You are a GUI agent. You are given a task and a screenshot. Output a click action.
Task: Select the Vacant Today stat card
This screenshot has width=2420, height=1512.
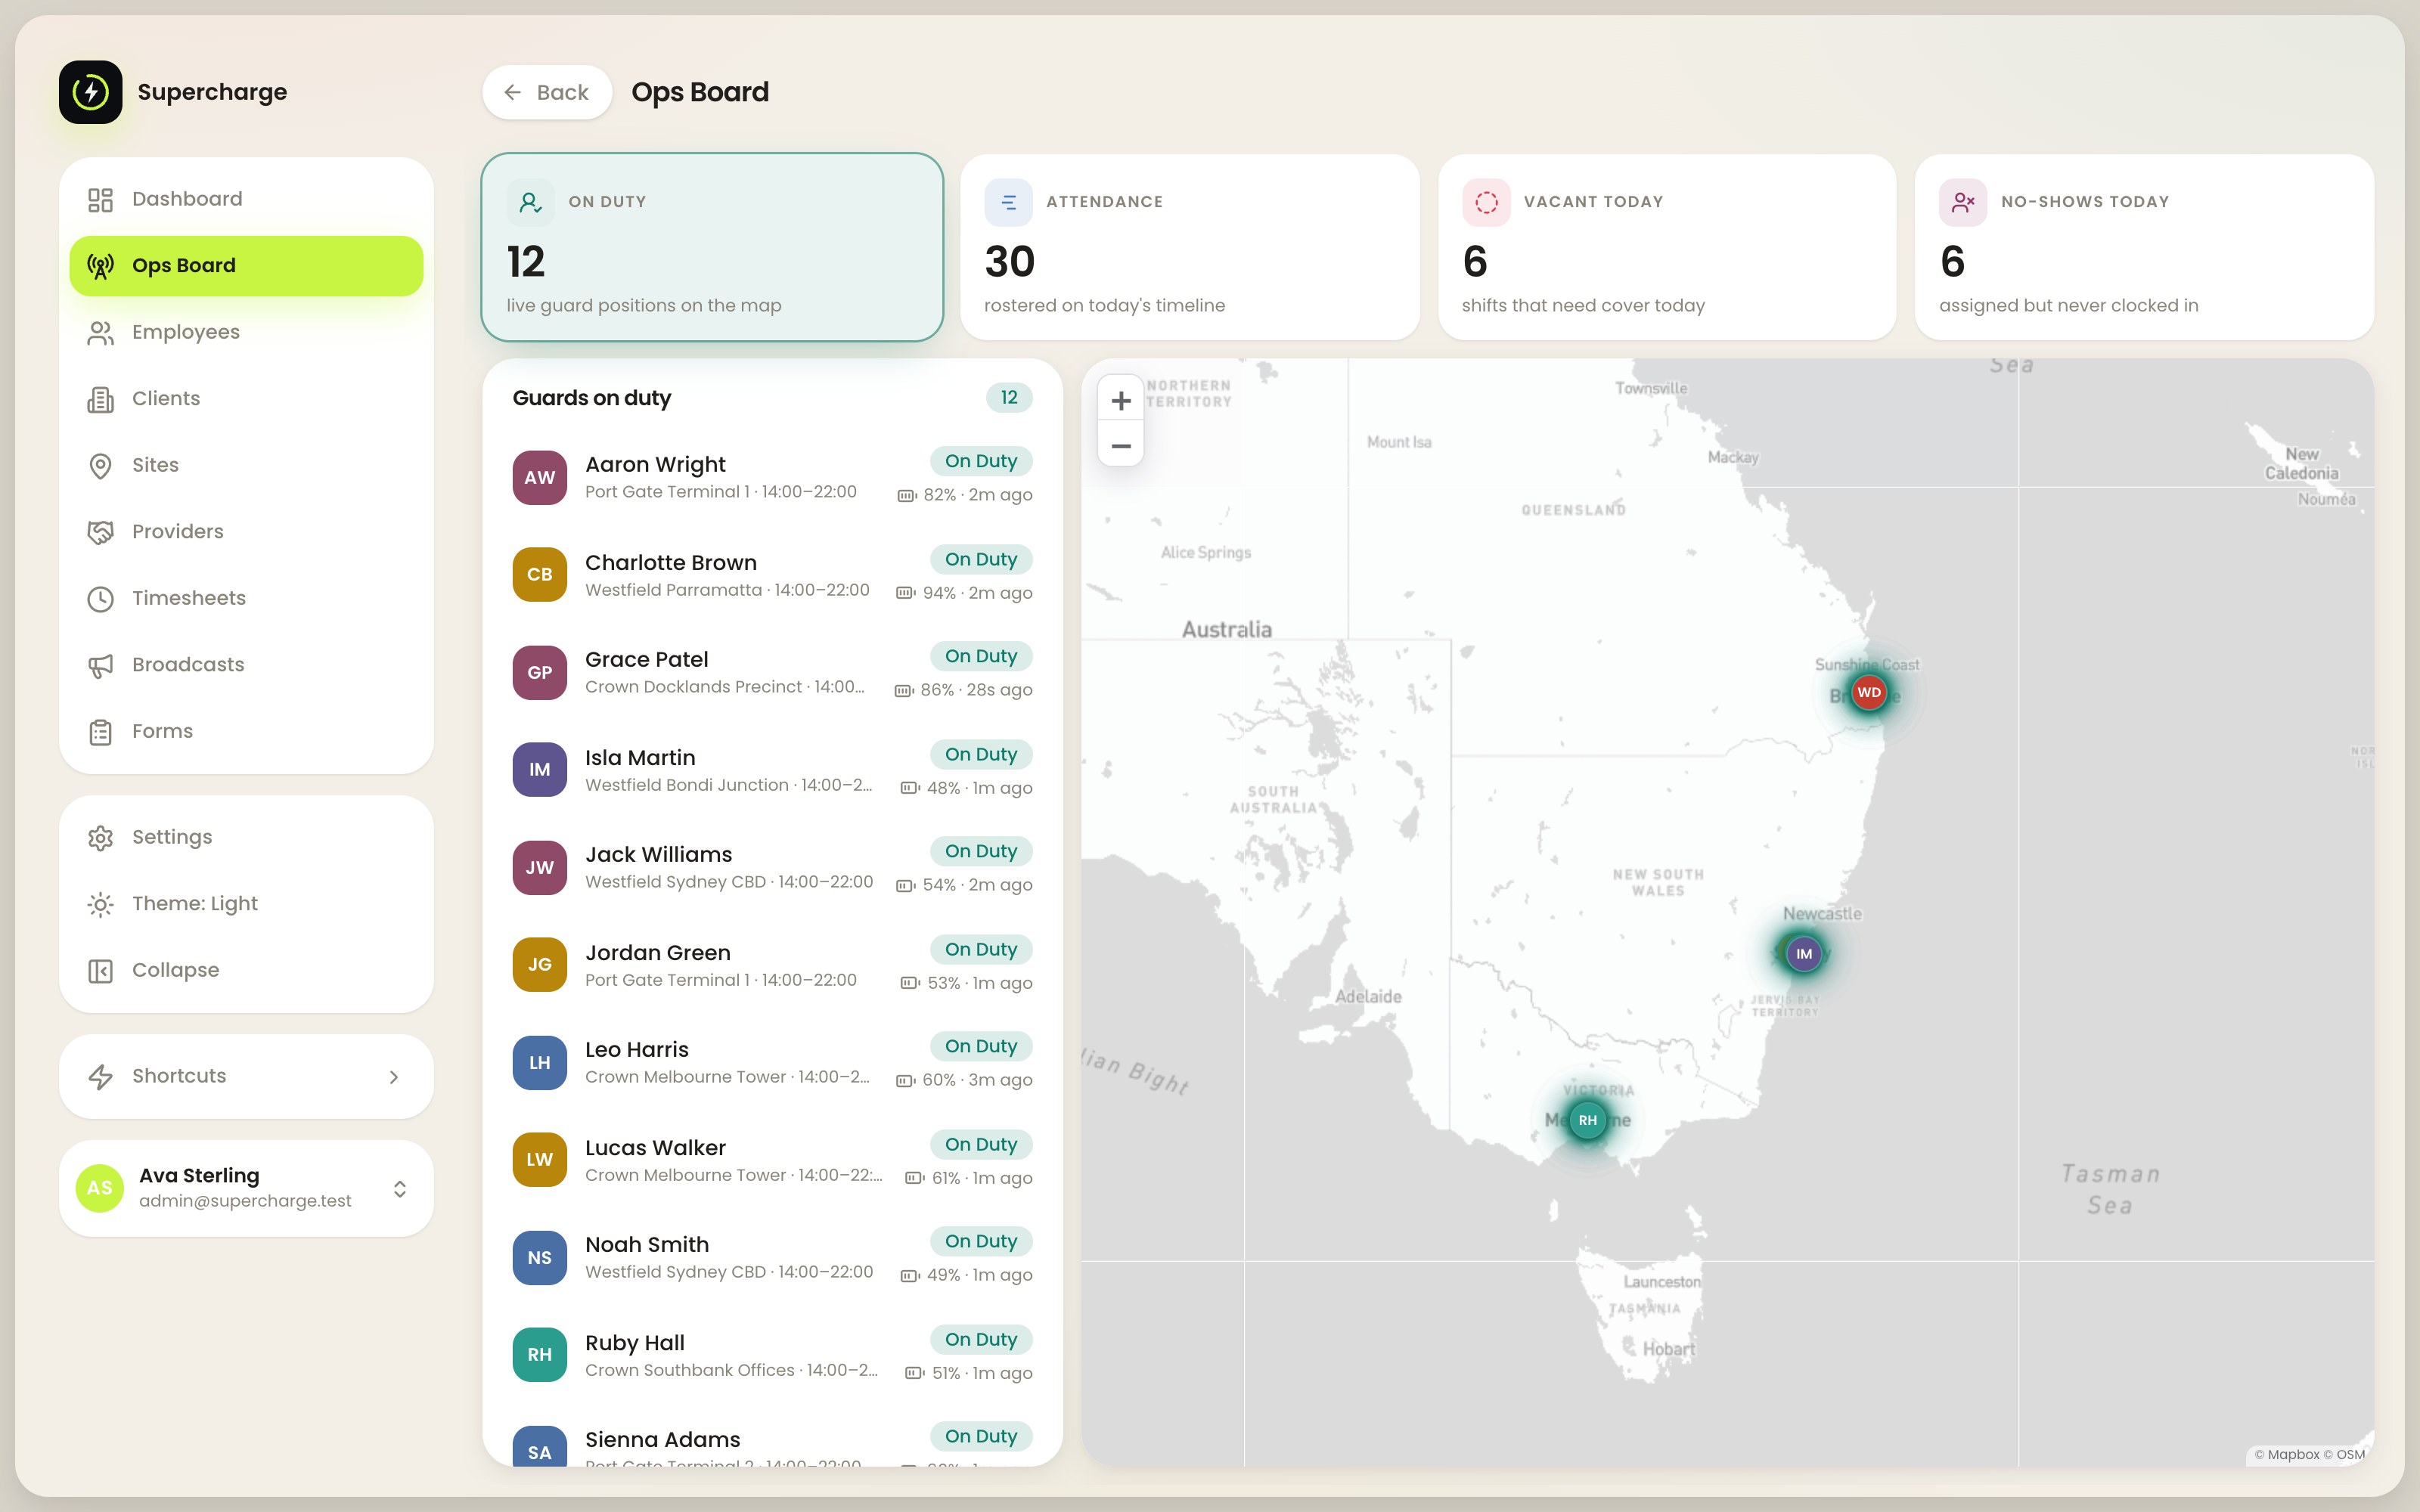[x=1667, y=247]
